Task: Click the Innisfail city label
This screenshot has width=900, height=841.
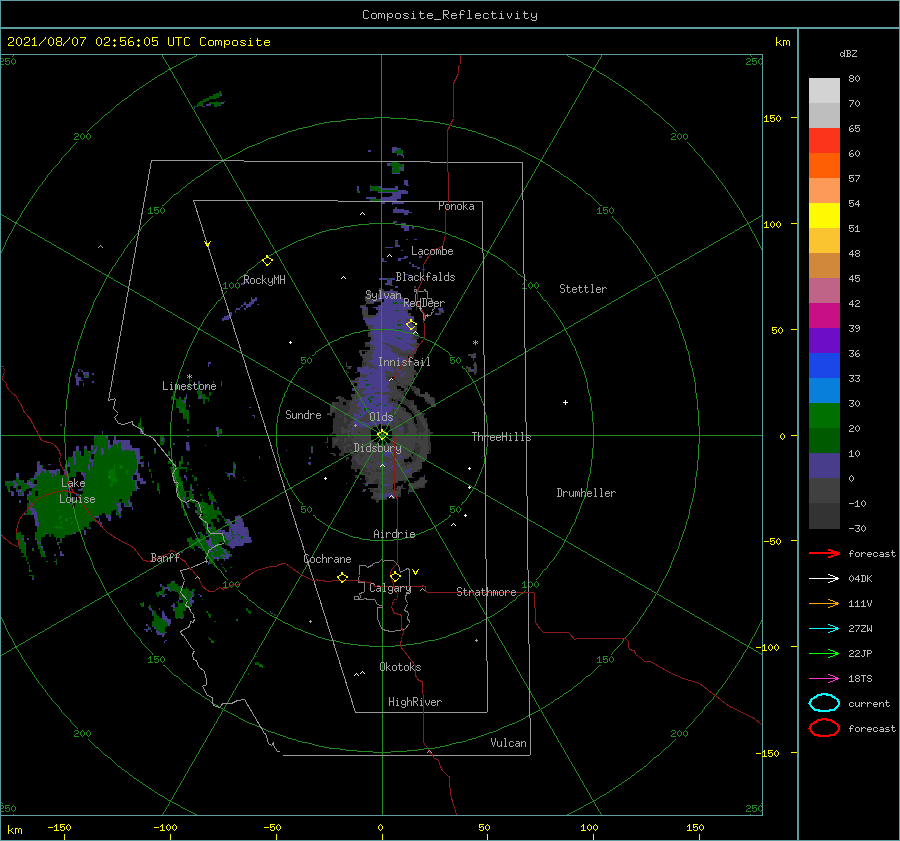Action: point(404,362)
